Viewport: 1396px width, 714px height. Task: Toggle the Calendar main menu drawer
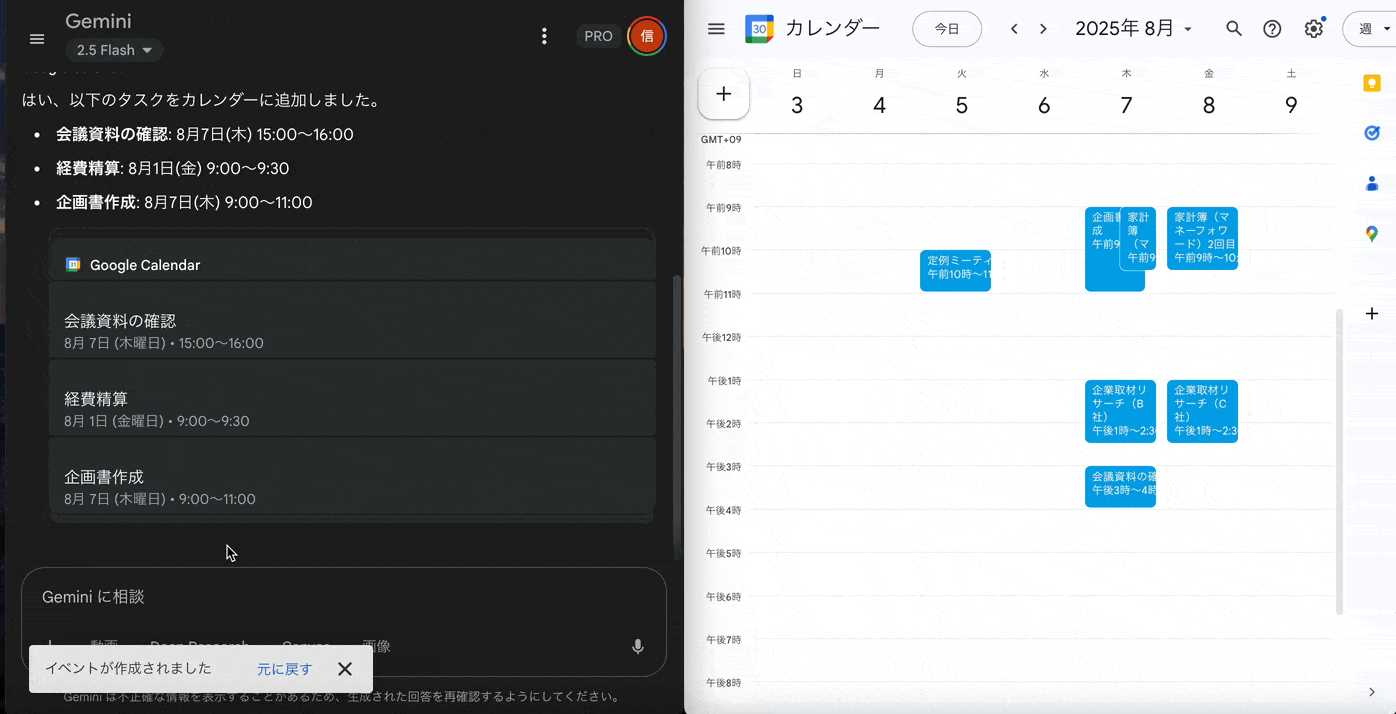[716, 29]
